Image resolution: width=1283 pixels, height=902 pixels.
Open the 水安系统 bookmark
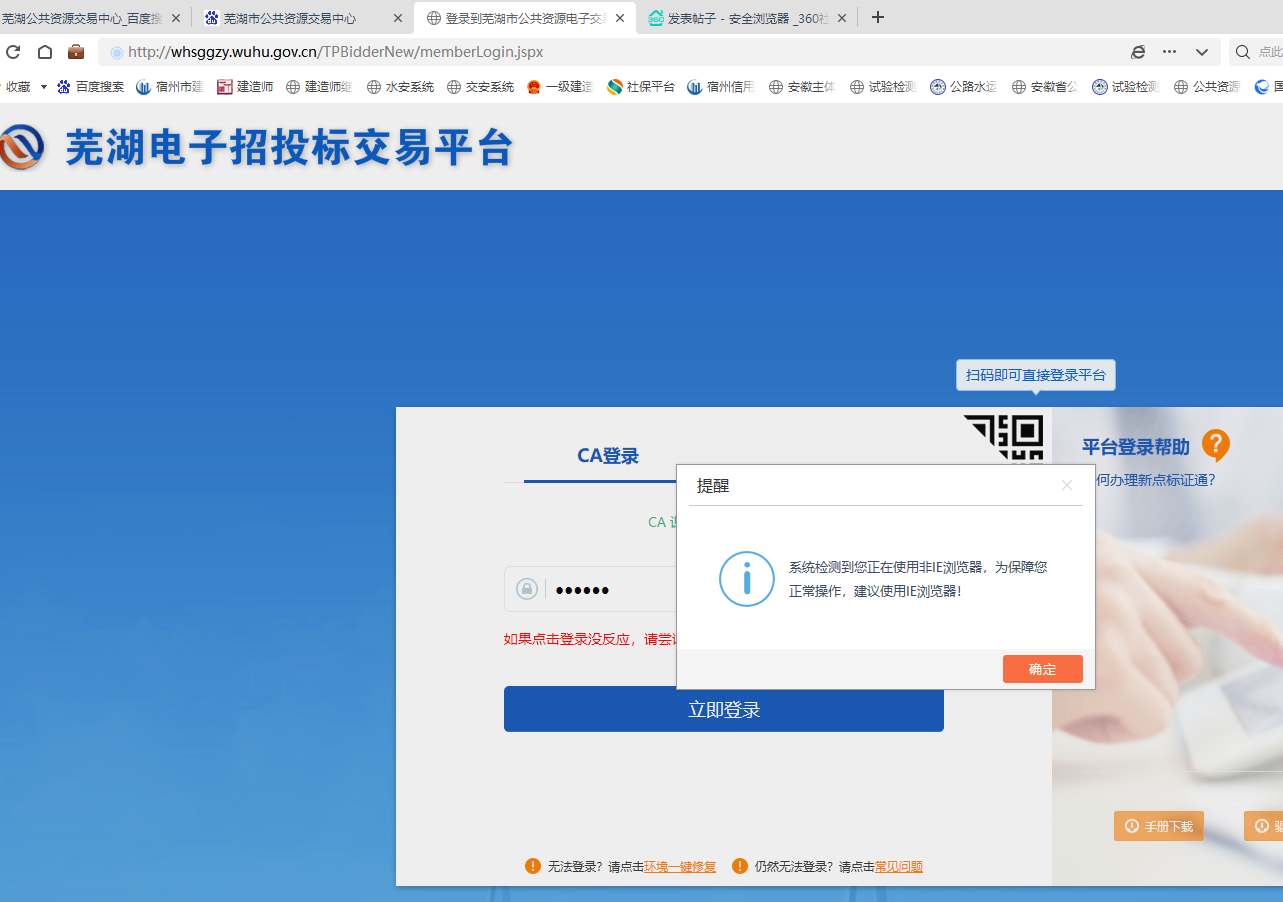click(x=400, y=87)
